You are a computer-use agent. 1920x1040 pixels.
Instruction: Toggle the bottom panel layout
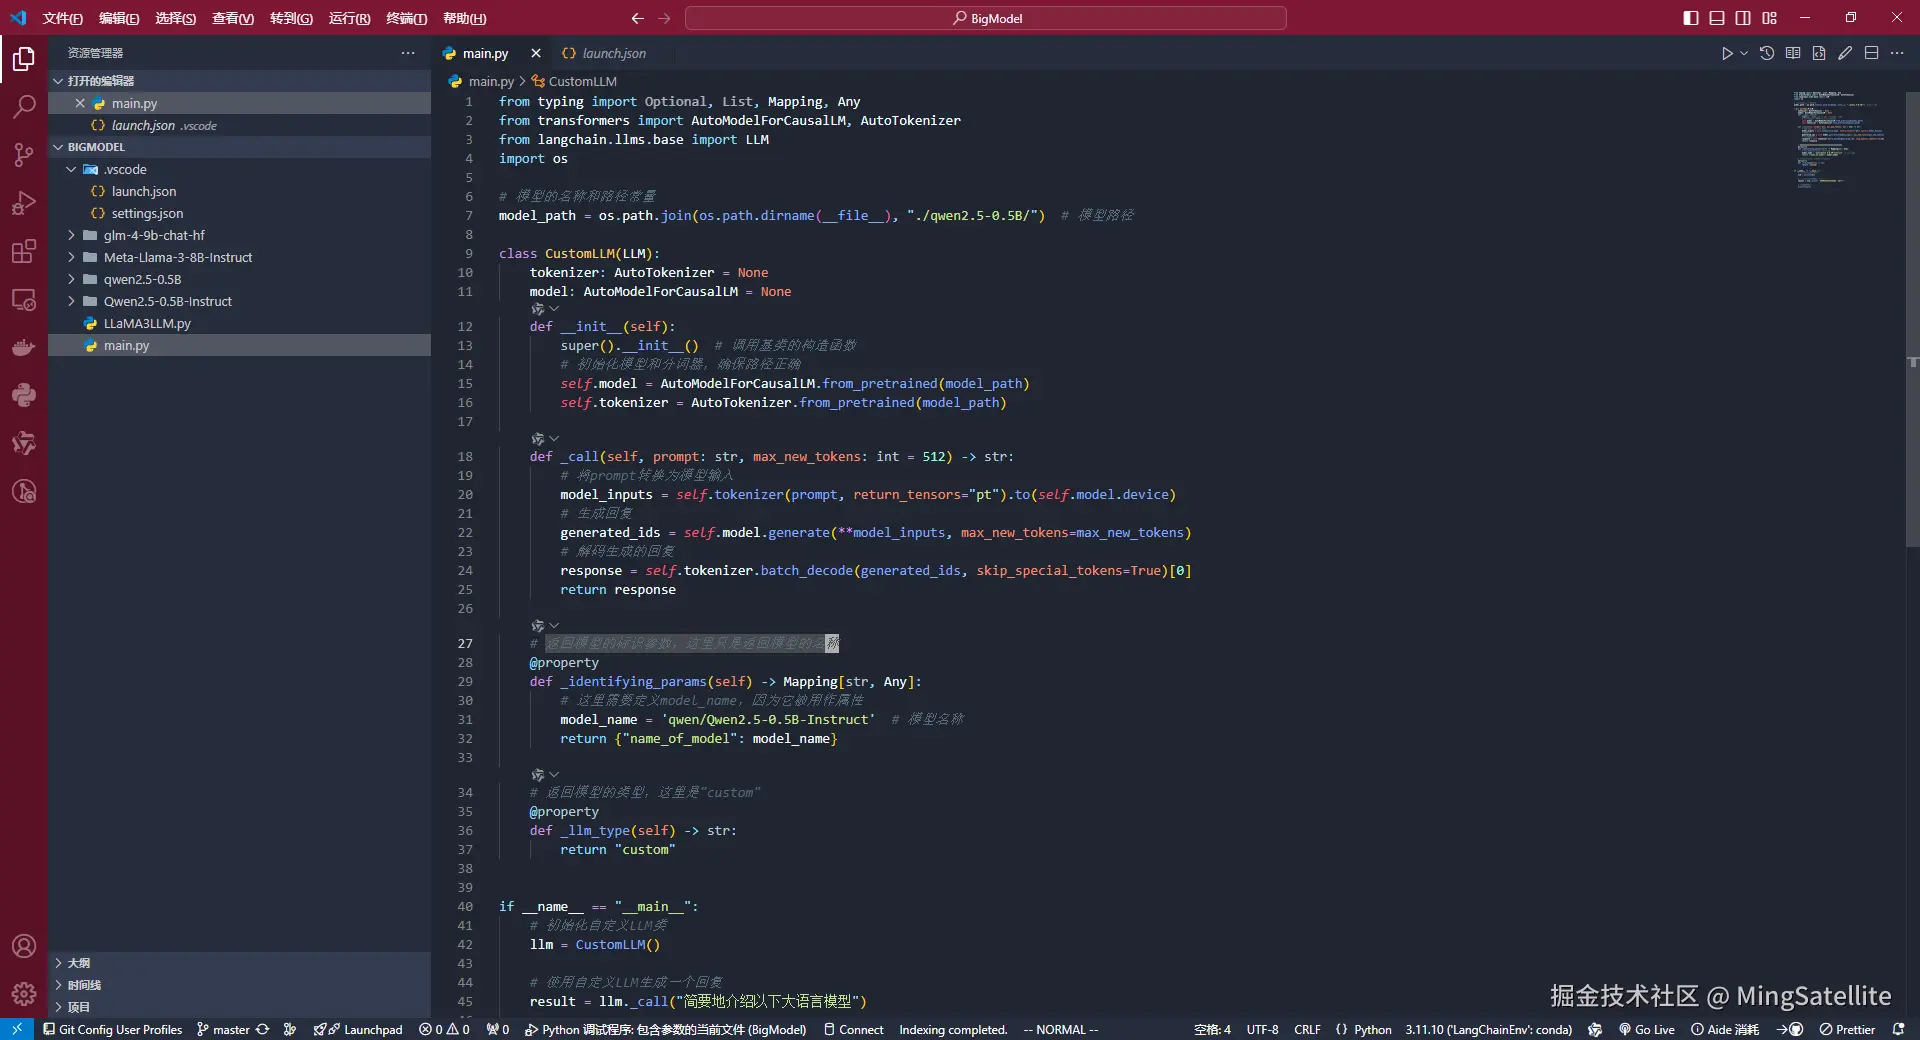[1717, 18]
